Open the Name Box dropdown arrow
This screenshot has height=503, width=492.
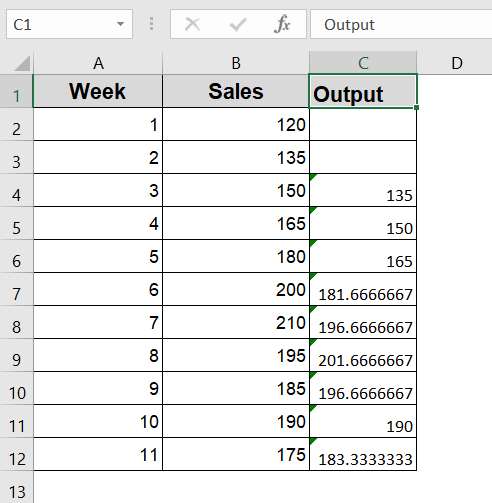pos(120,24)
